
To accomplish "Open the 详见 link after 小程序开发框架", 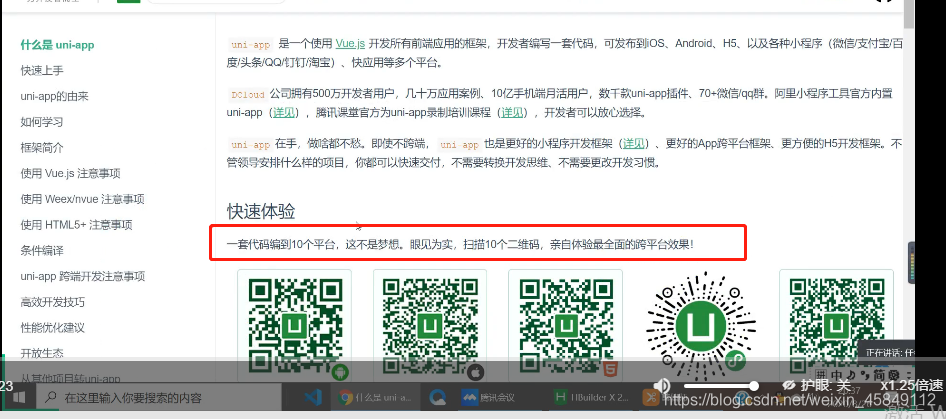I will (x=634, y=144).
